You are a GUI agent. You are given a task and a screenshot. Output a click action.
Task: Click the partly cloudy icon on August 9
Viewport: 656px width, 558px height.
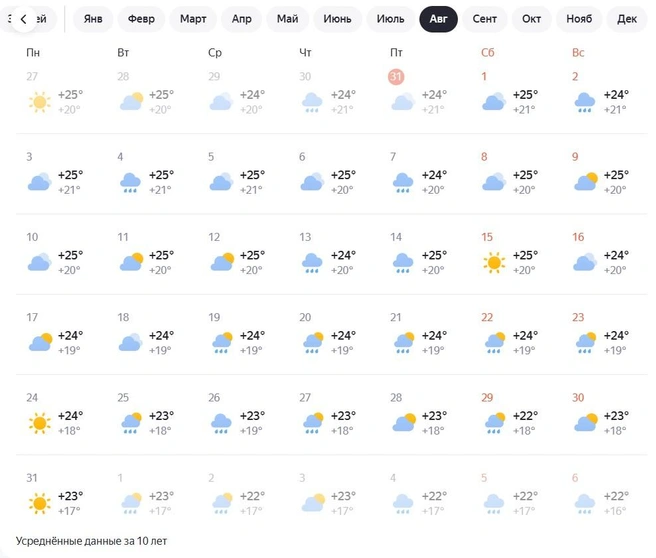point(585,182)
